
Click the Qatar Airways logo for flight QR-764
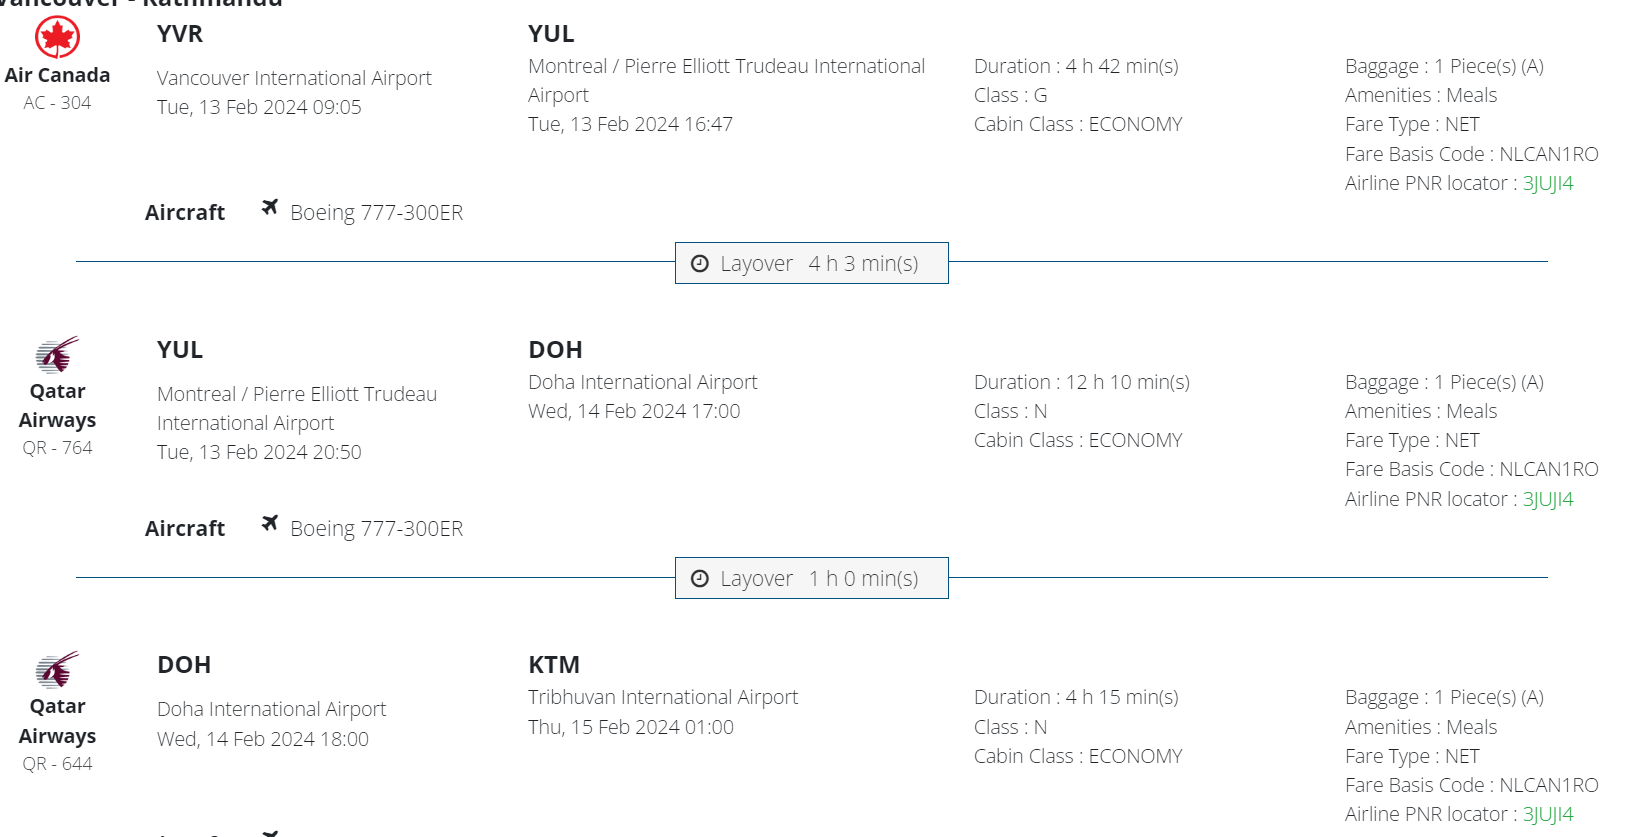coord(57,355)
